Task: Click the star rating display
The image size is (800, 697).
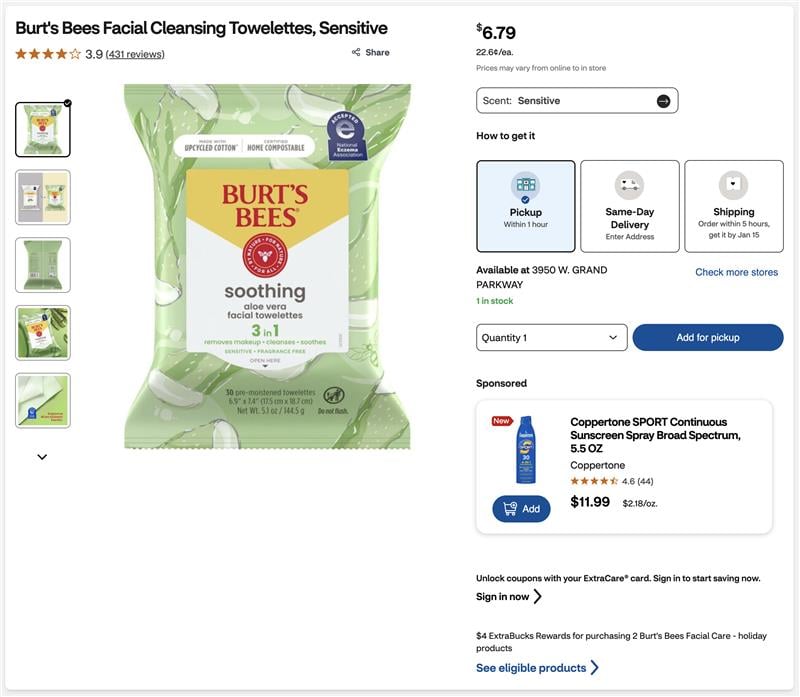Action: tap(48, 54)
